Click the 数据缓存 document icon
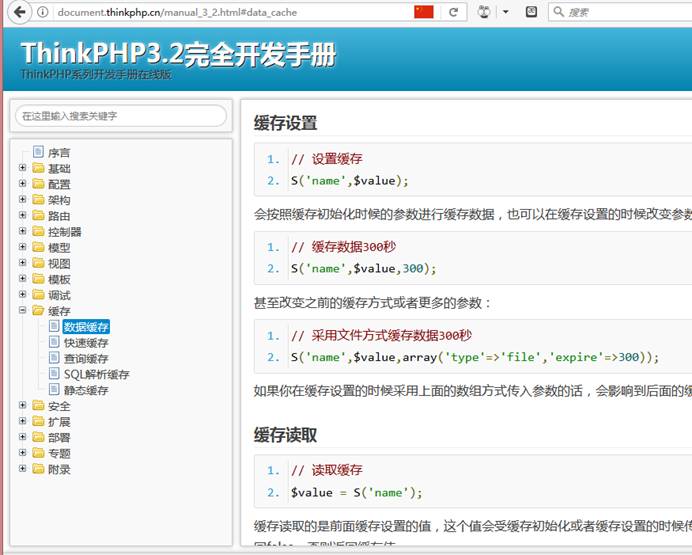Screen dimensions: 692x555 54,326
